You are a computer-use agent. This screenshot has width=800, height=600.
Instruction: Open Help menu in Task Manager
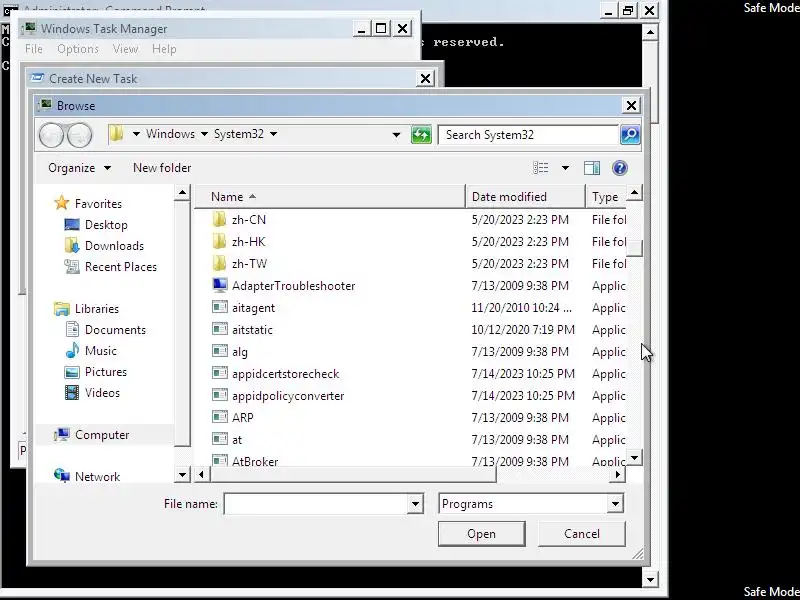pyautogui.click(x=164, y=49)
